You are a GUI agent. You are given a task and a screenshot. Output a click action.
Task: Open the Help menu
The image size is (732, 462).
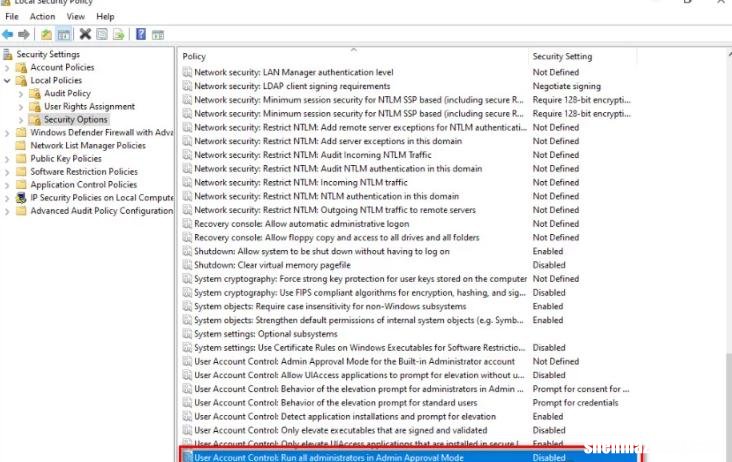pos(105,16)
